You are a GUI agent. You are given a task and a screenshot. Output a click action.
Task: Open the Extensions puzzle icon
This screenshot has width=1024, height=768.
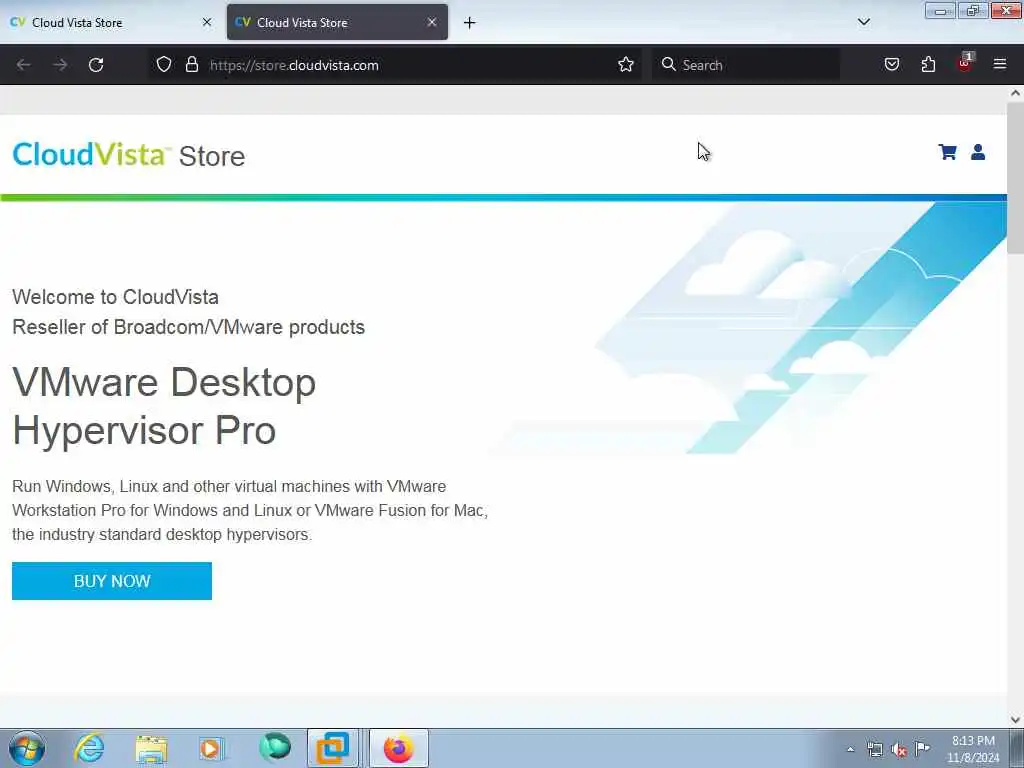pos(928,64)
